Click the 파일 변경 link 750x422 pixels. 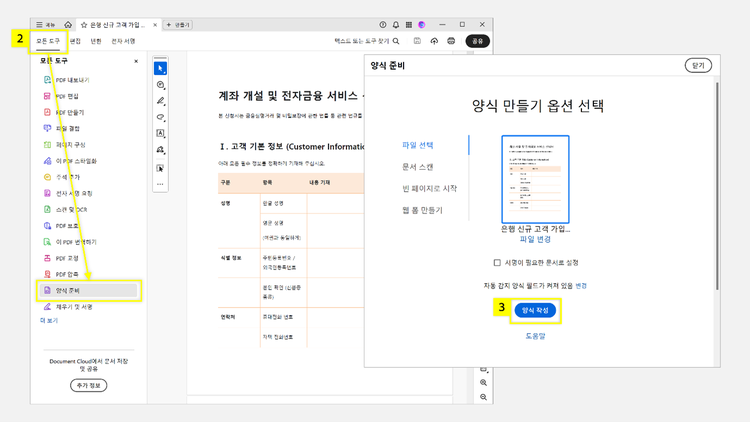535,239
